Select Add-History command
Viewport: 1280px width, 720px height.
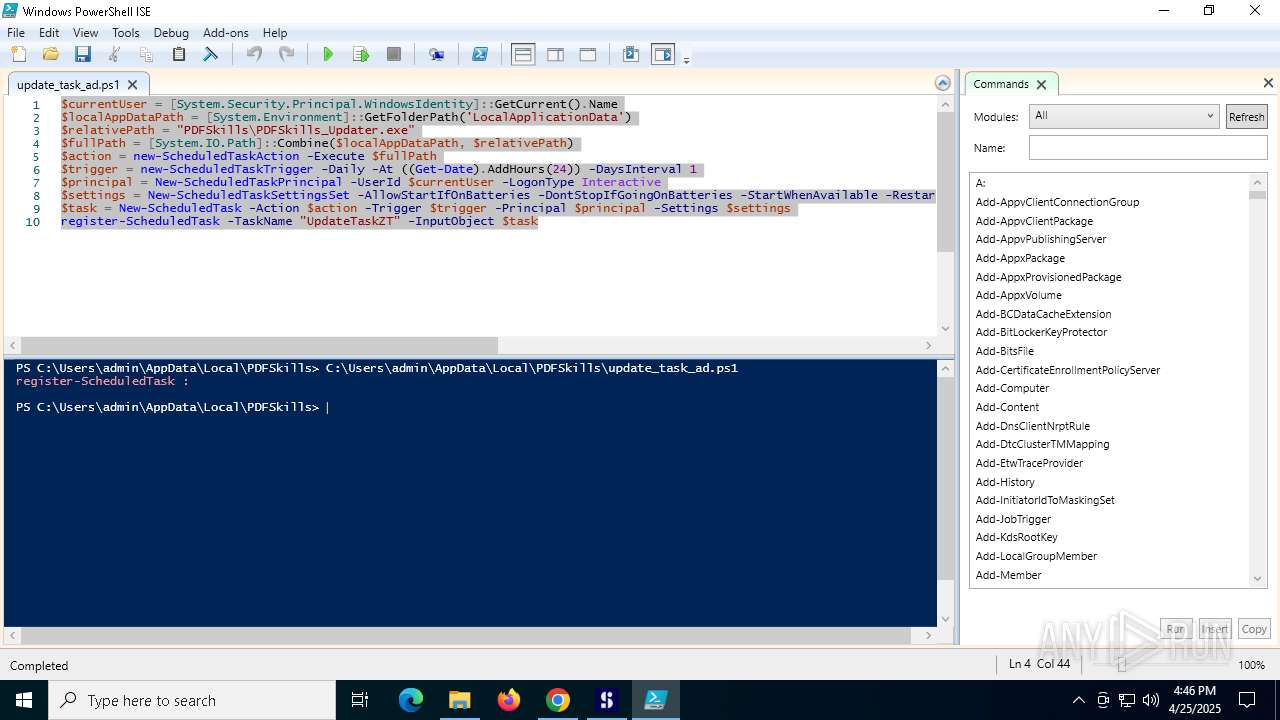tap(1005, 482)
